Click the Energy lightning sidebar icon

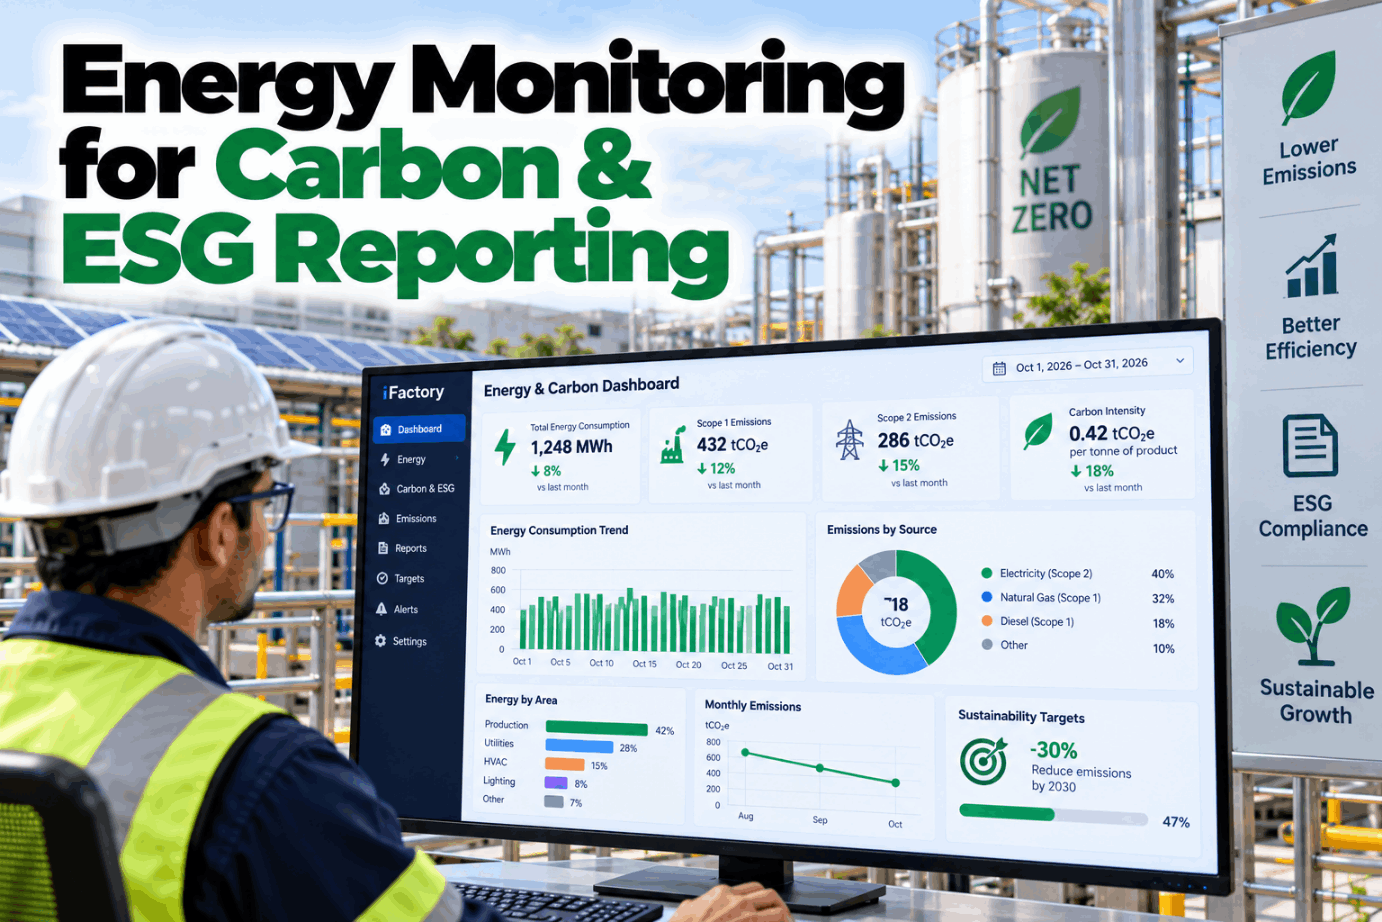[x=385, y=459]
